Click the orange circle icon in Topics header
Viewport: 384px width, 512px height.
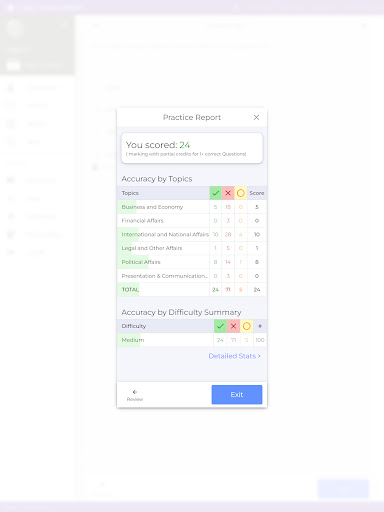tap(240, 193)
